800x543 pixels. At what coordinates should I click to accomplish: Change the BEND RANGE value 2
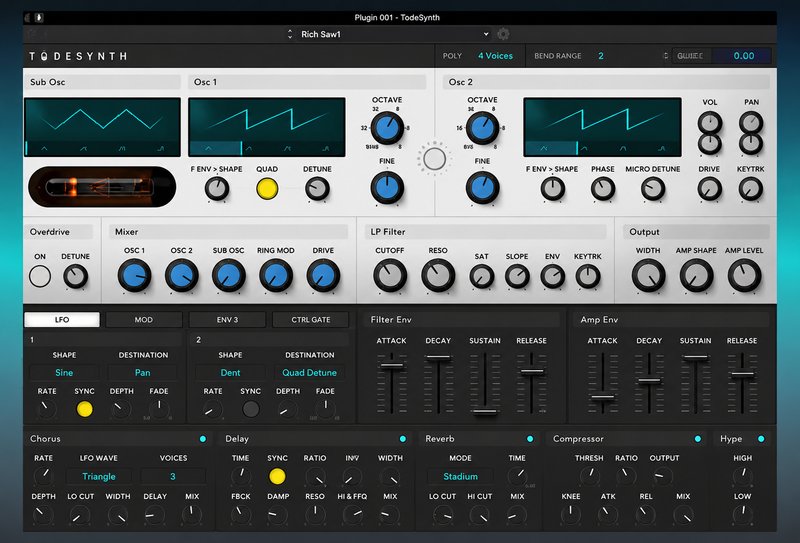pos(601,56)
